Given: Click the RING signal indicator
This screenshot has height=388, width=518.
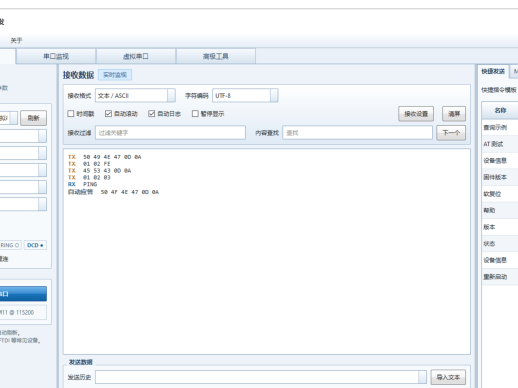Looking at the screenshot, I should (10, 245).
